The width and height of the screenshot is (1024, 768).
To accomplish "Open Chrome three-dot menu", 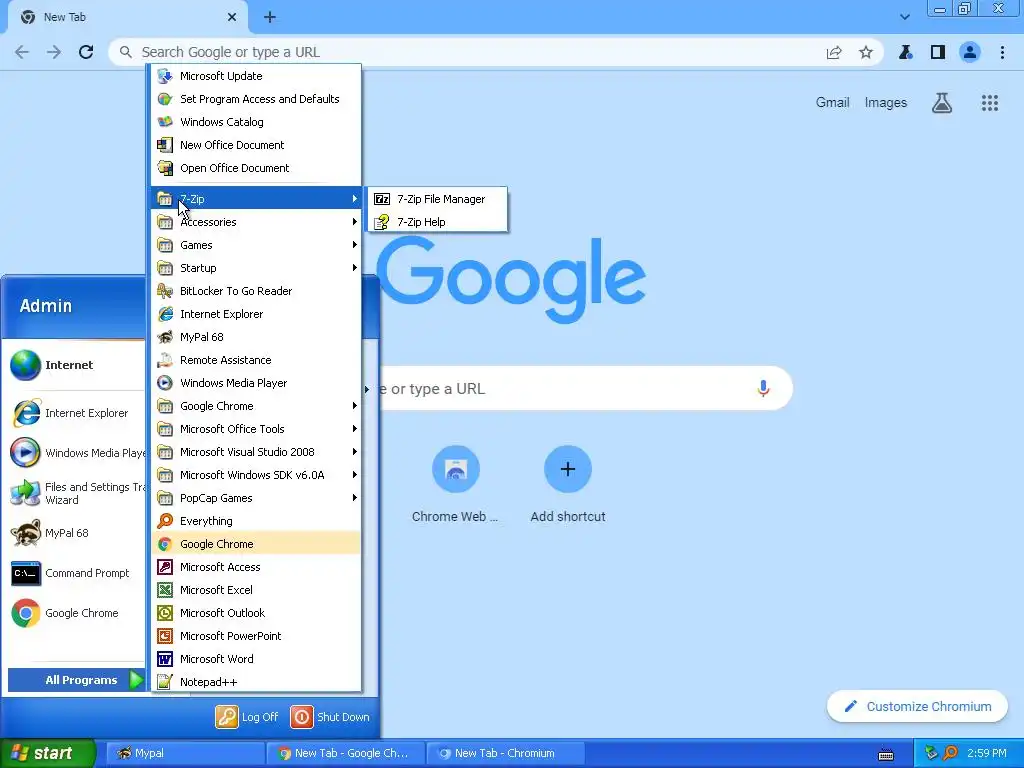I will pyautogui.click(x=1002, y=52).
